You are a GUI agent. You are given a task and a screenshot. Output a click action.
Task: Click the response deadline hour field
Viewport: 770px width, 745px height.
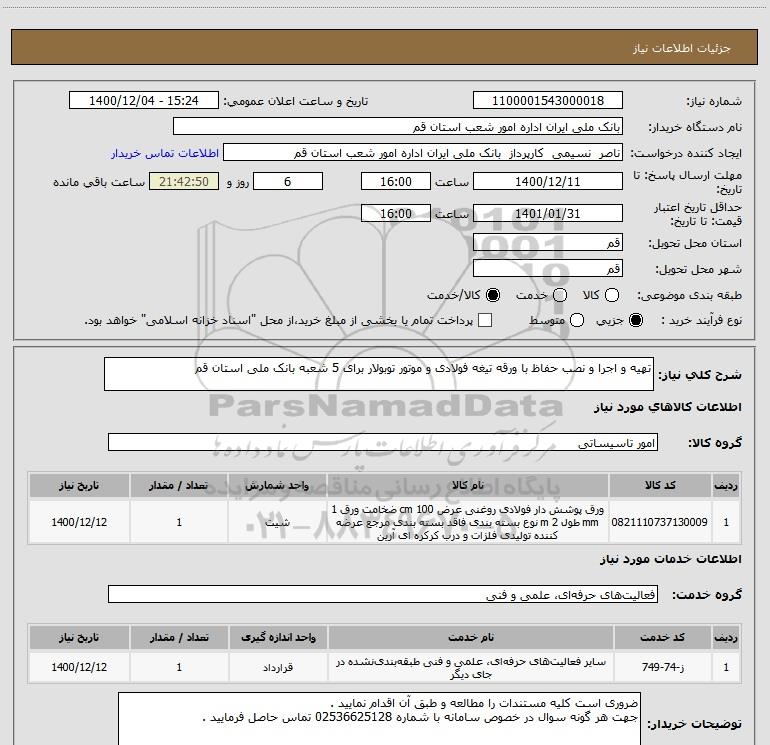(x=396, y=181)
